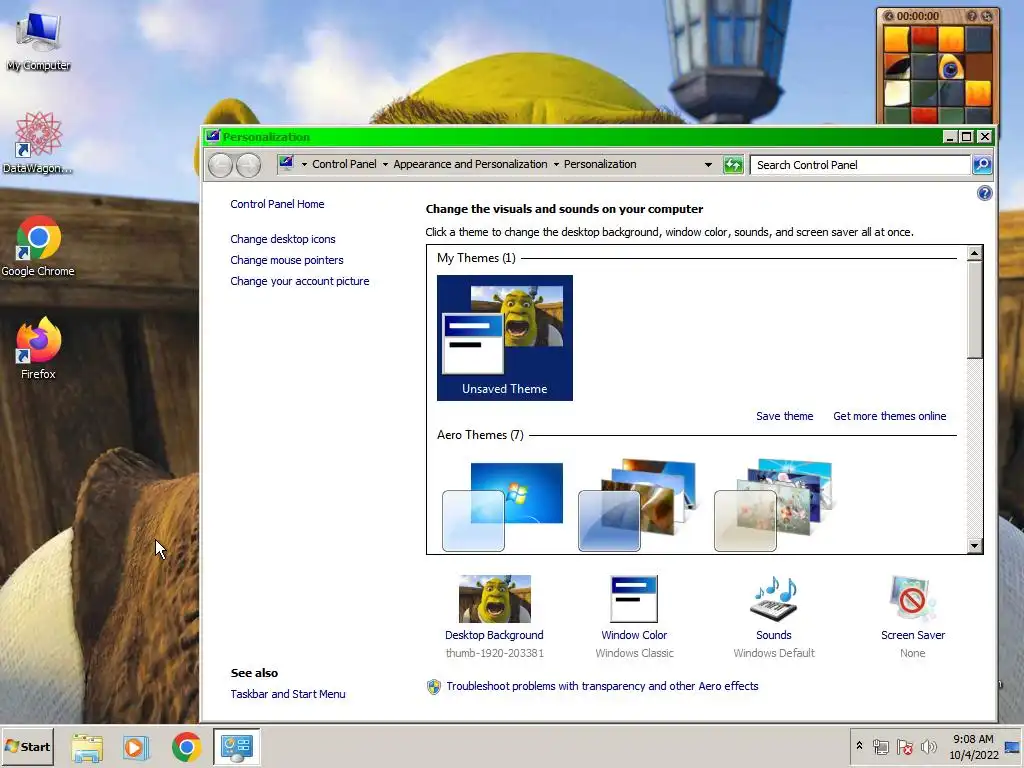Viewport: 1024px width, 768px height.
Task: Click the green Refresh button
Action: 733,165
